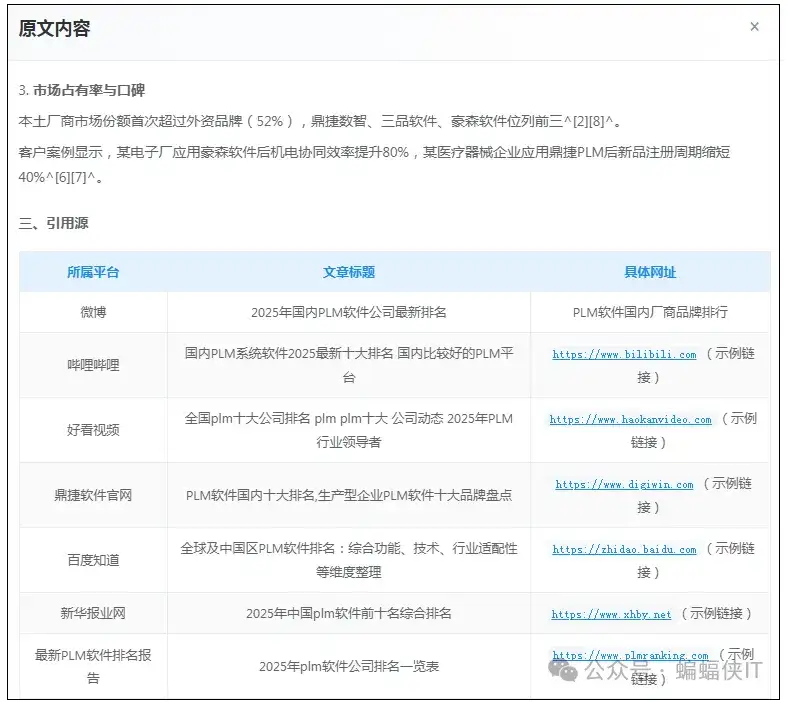Click the 文章标题 column header
This screenshot has height=702, width=788.
(349, 272)
